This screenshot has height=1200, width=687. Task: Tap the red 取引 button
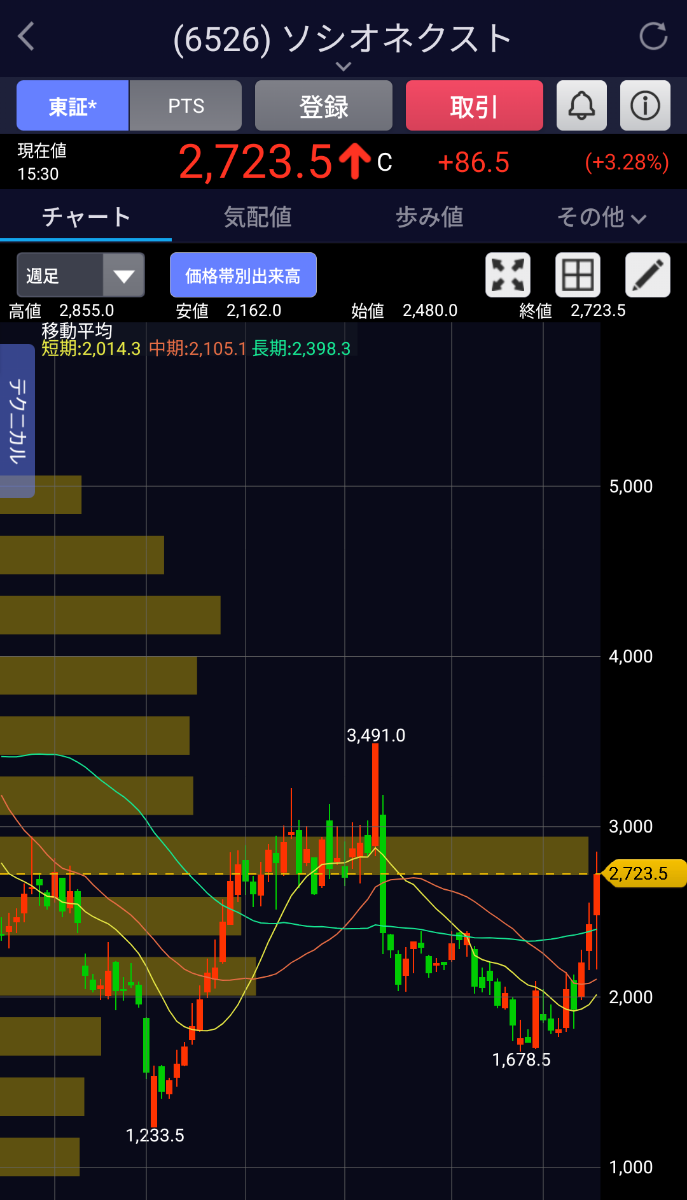coord(474,106)
